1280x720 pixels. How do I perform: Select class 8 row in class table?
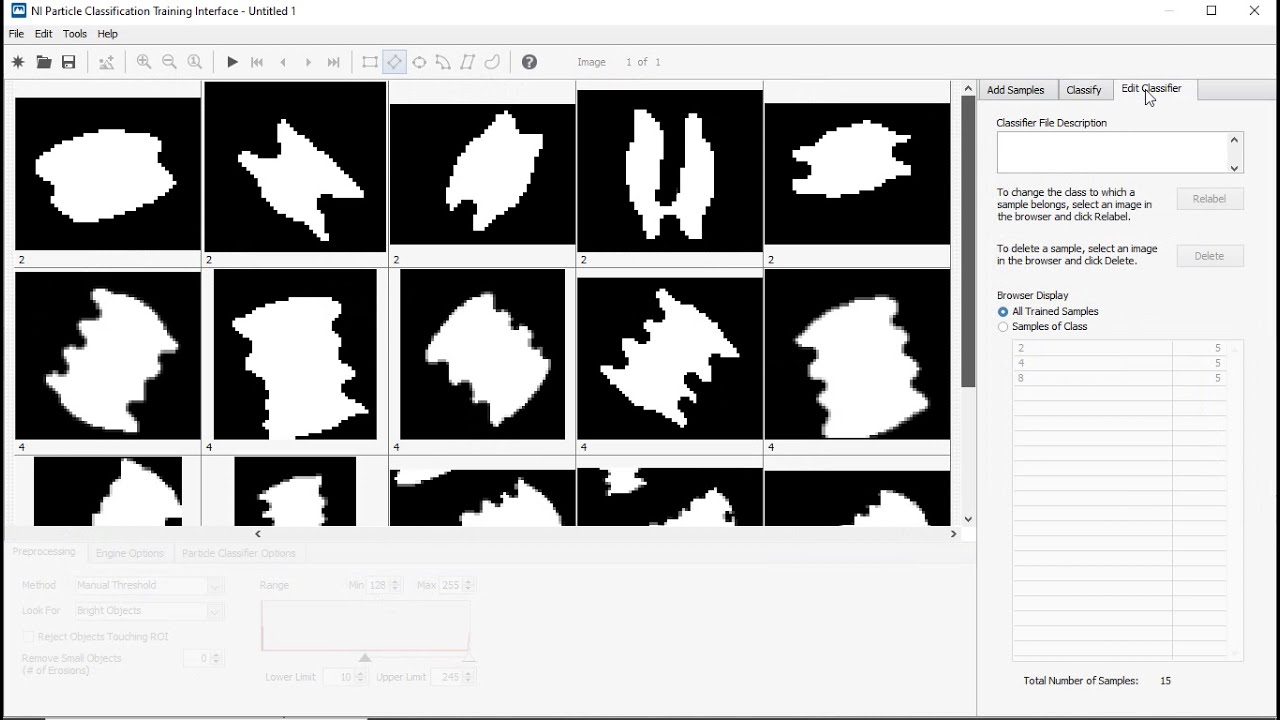click(1120, 378)
